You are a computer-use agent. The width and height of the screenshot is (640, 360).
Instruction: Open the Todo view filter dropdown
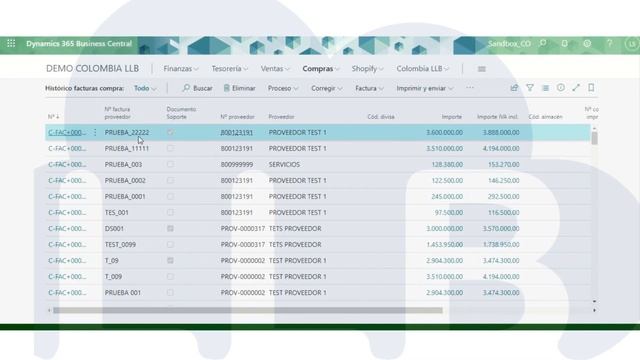[145, 88]
